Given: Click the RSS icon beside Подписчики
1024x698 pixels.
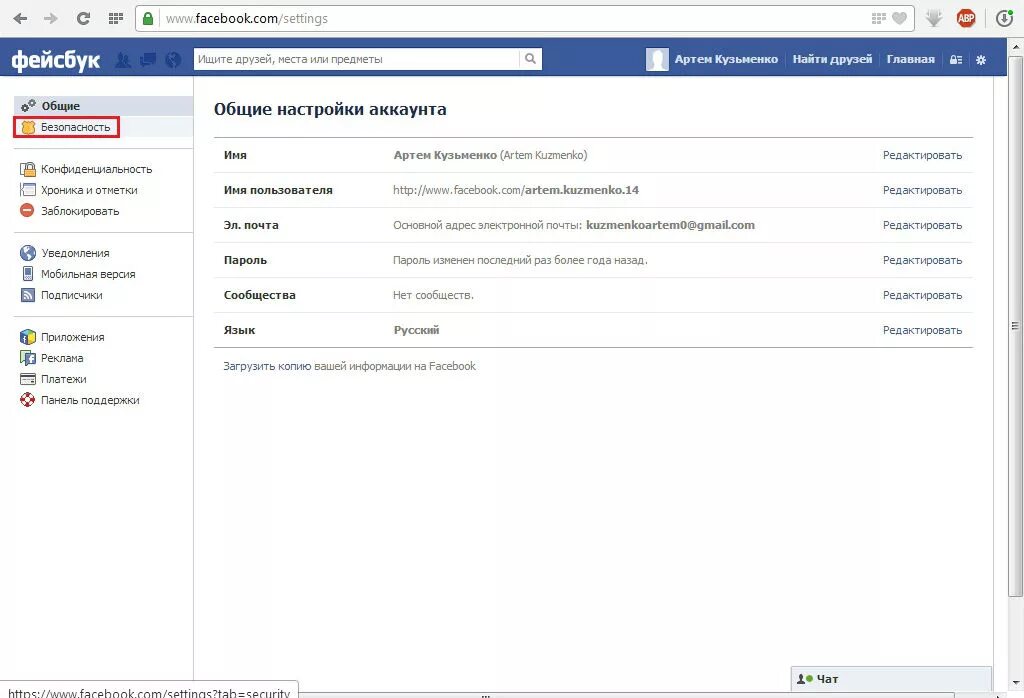Looking at the screenshot, I should pyautogui.click(x=27, y=295).
